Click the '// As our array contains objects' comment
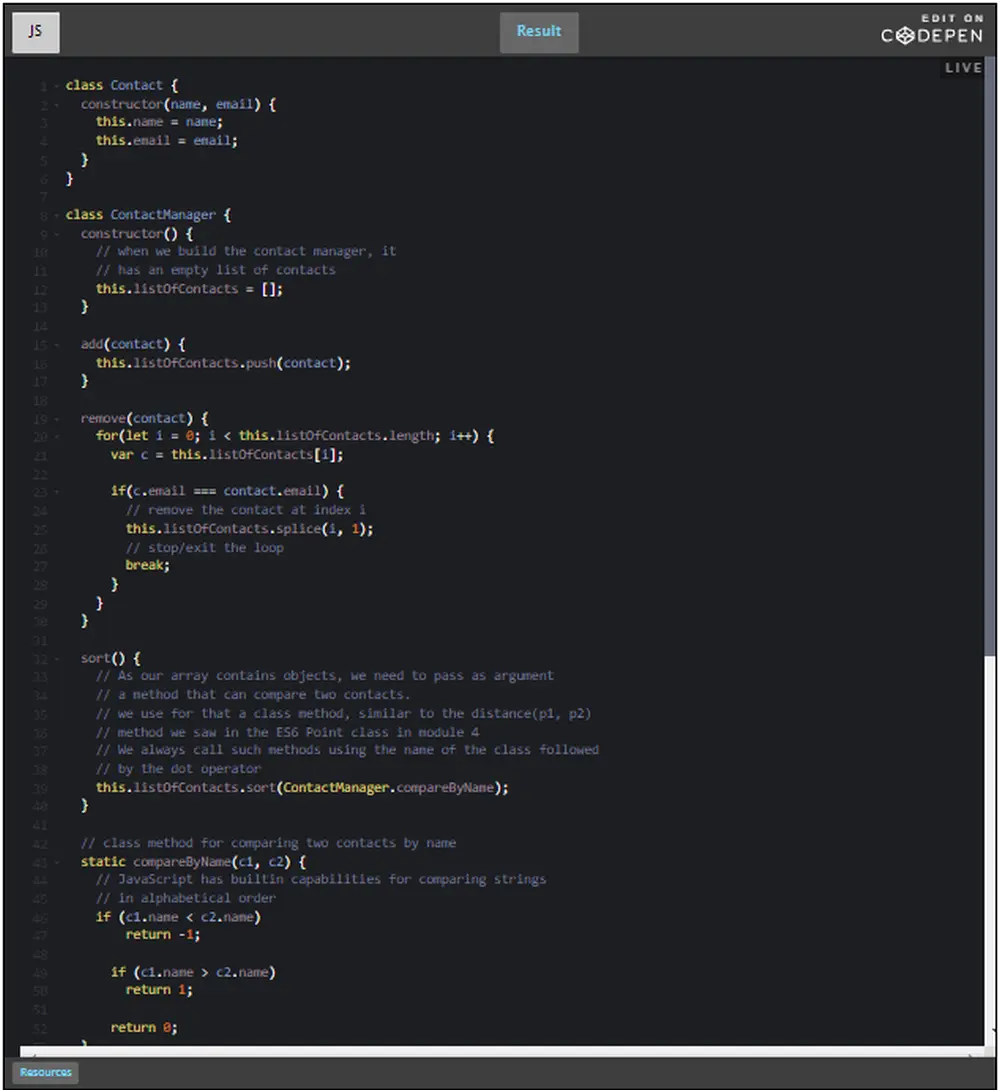Image resolution: width=1000 pixels, height=1090 pixels. pyautogui.click(x=325, y=676)
